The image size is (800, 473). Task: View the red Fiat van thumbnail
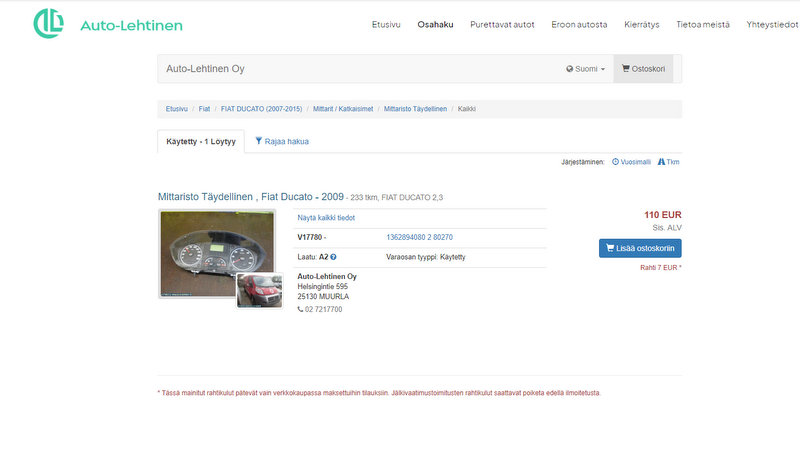pos(260,290)
